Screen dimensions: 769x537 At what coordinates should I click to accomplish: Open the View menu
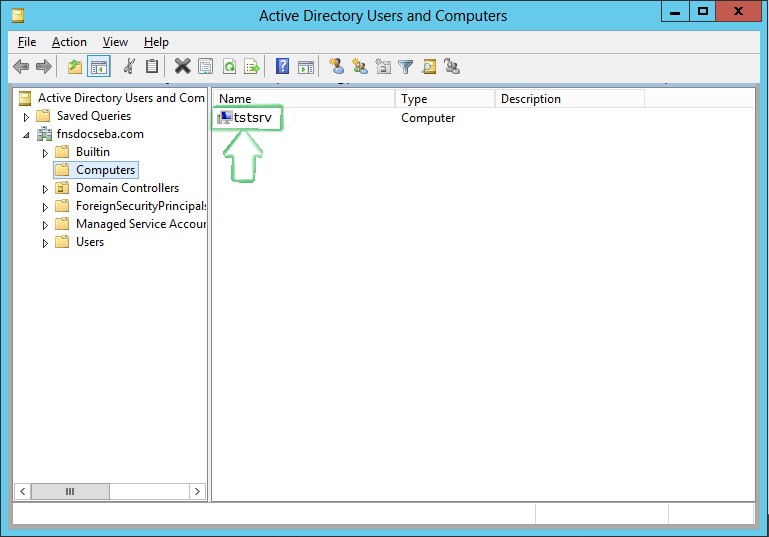point(115,42)
